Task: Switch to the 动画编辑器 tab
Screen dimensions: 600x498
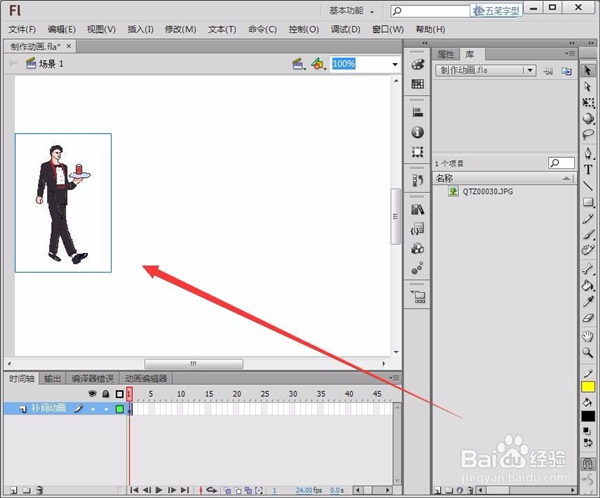Action: [146, 379]
